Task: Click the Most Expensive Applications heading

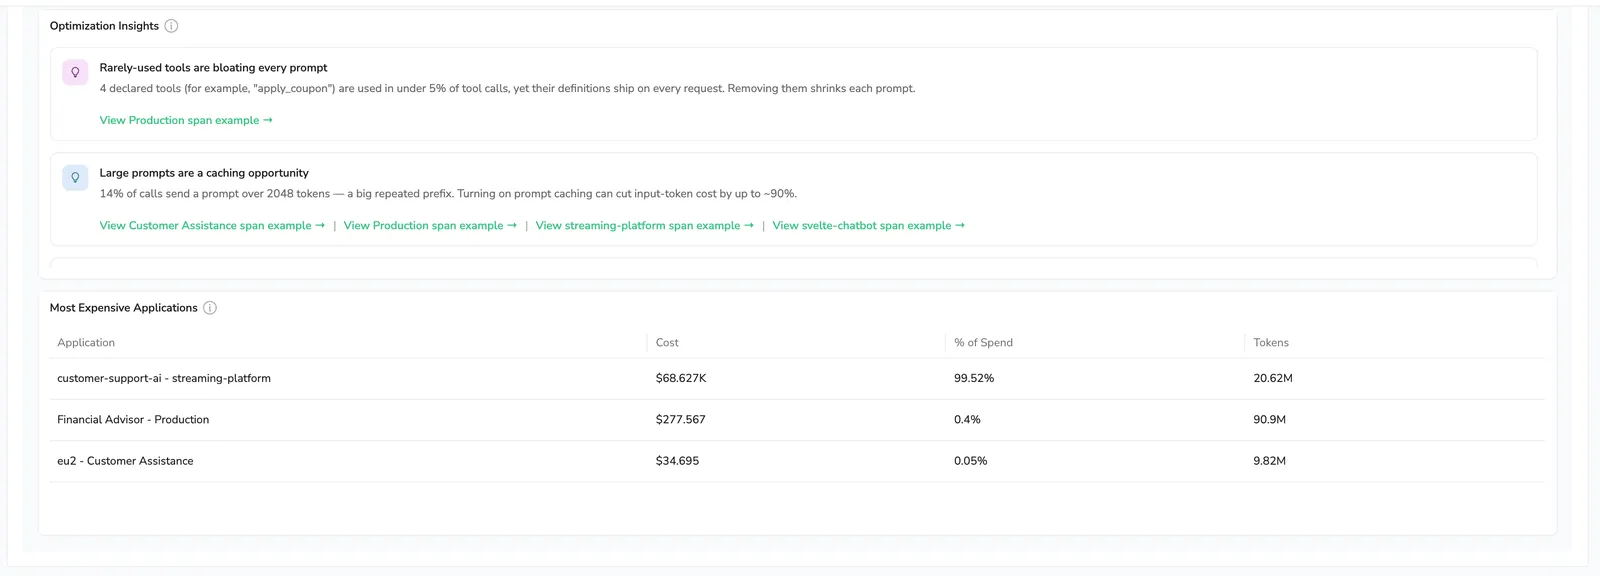Action: point(124,308)
